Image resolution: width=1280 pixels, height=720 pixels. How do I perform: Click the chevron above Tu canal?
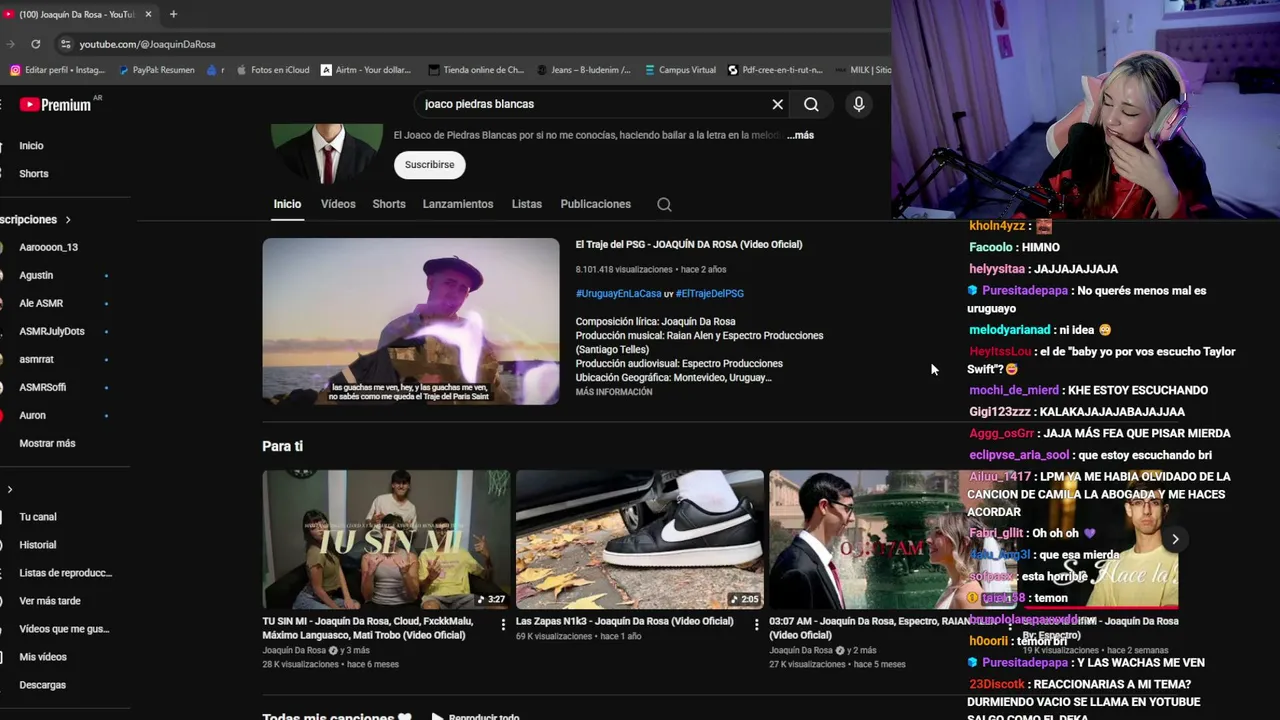tap(10, 489)
